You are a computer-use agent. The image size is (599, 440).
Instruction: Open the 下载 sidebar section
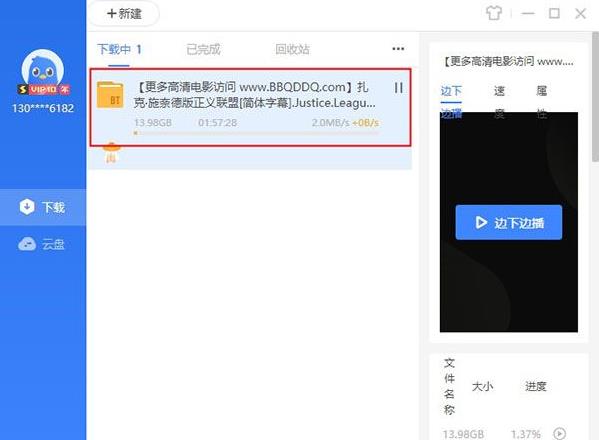click(x=43, y=207)
